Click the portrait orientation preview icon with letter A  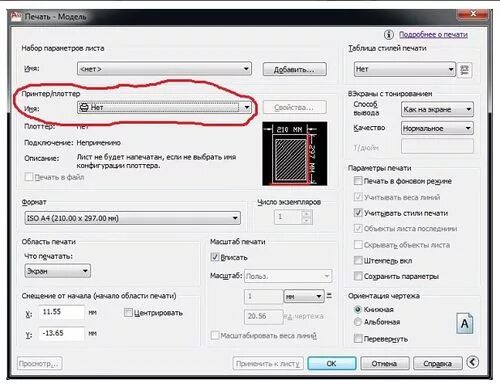click(x=465, y=324)
